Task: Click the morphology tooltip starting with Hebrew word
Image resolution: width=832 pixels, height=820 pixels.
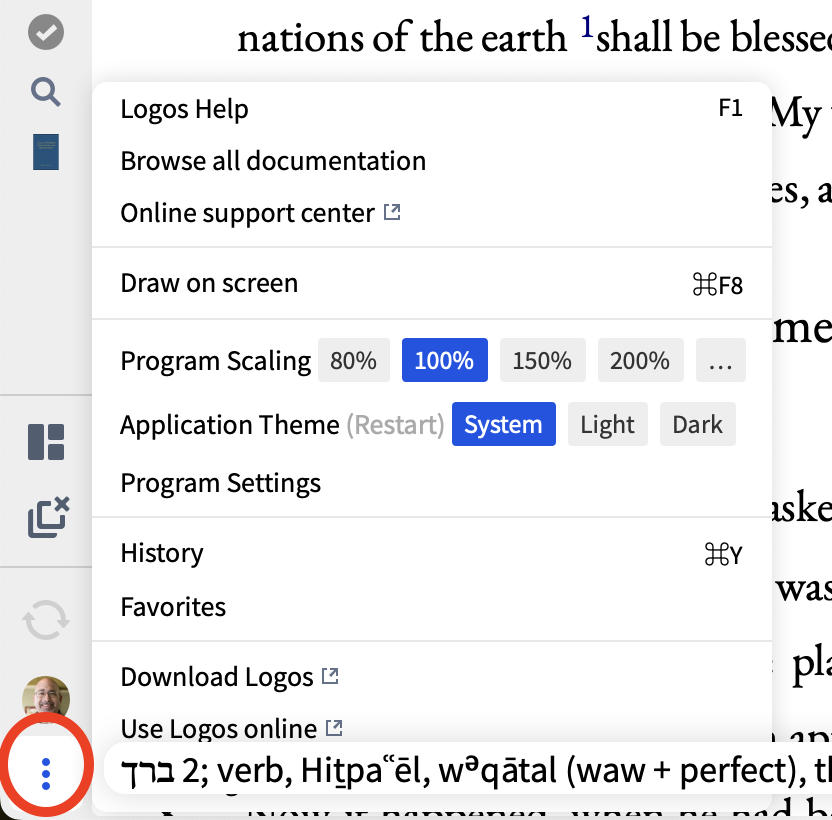Action: tap(468, 770)
